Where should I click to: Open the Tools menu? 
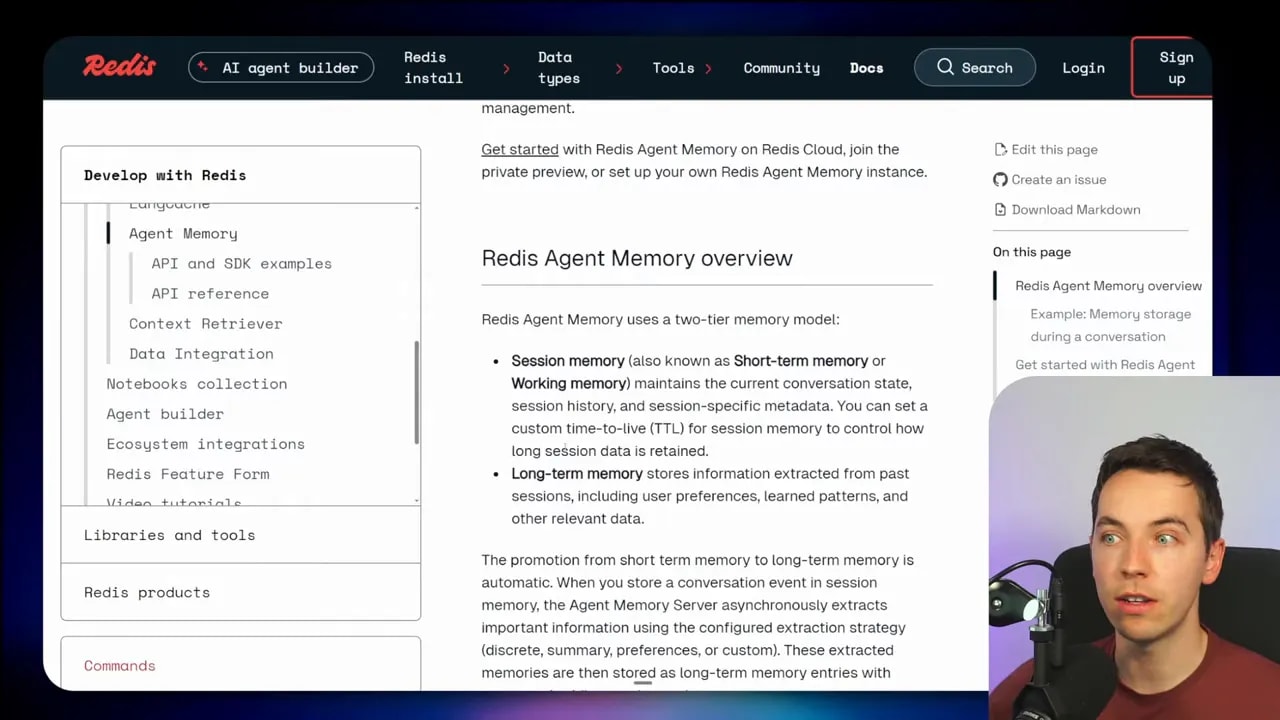point(673,68)
